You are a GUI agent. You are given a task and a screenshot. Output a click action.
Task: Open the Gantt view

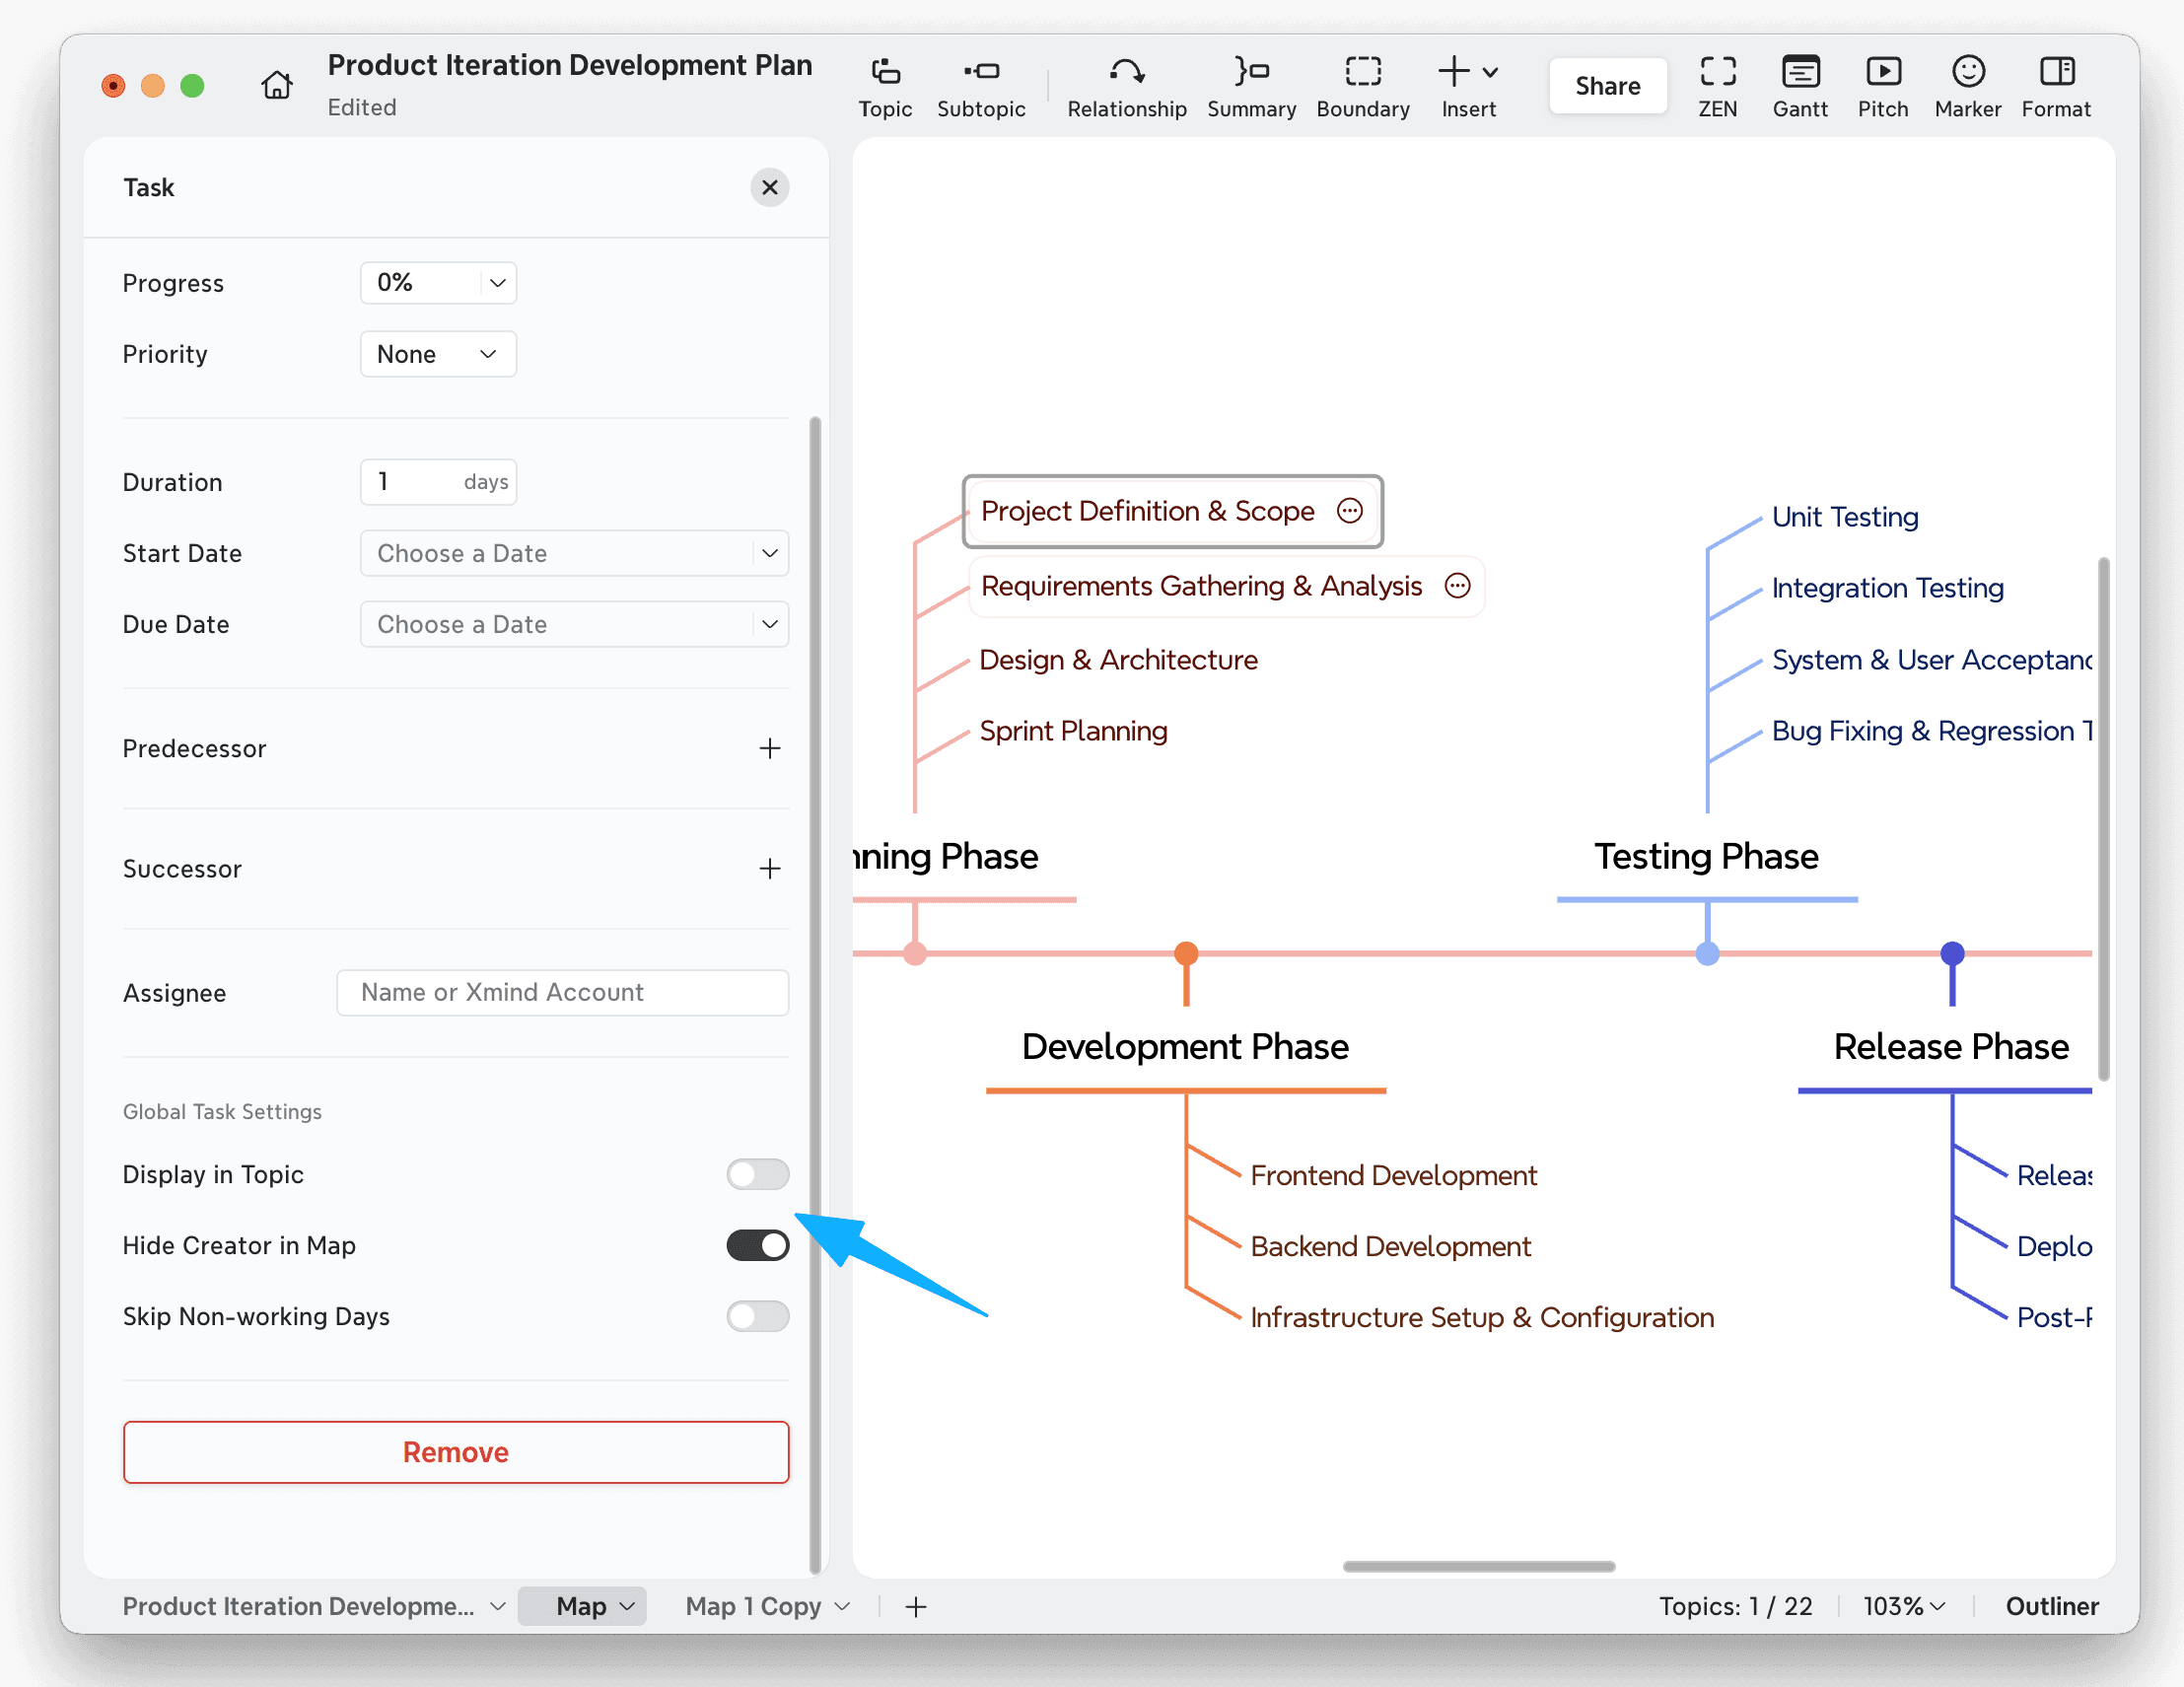point(1800,85)
